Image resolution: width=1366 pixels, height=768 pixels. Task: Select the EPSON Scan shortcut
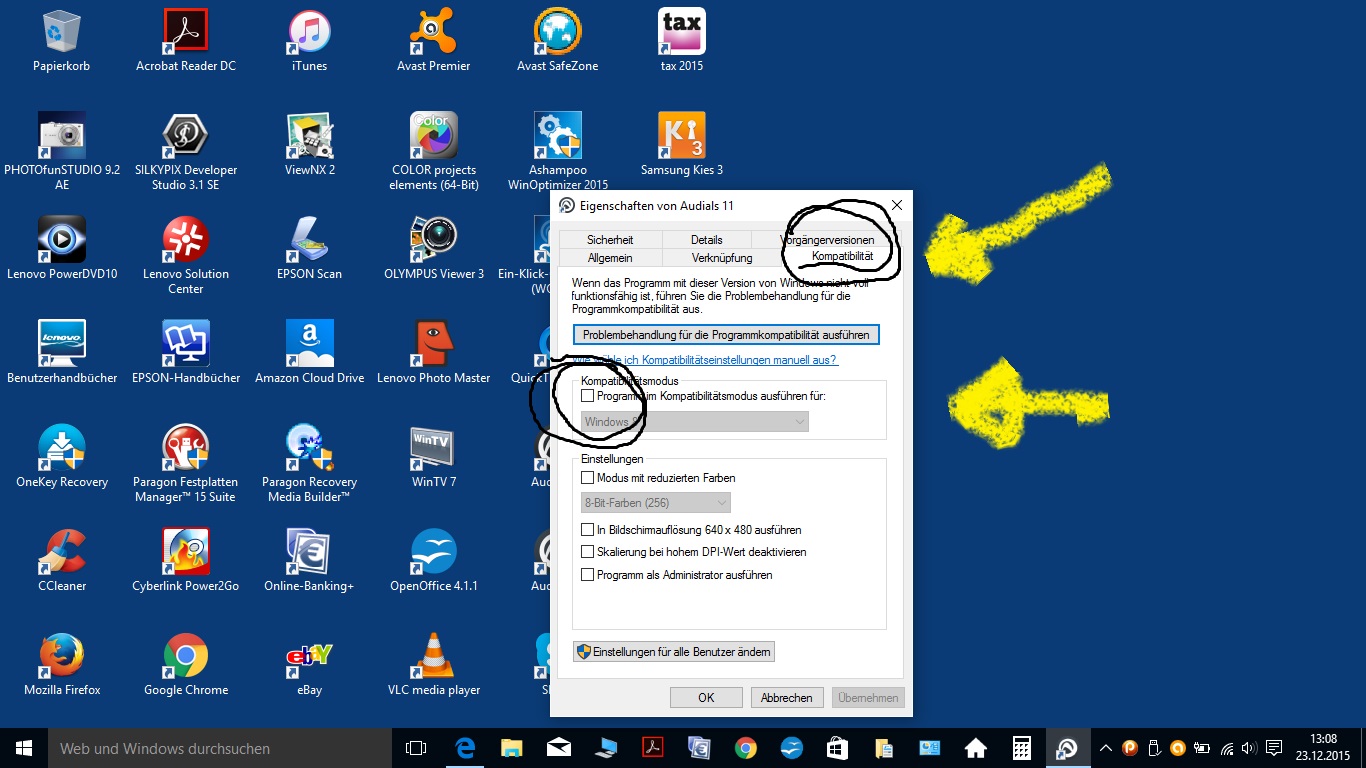coord(309,248)
